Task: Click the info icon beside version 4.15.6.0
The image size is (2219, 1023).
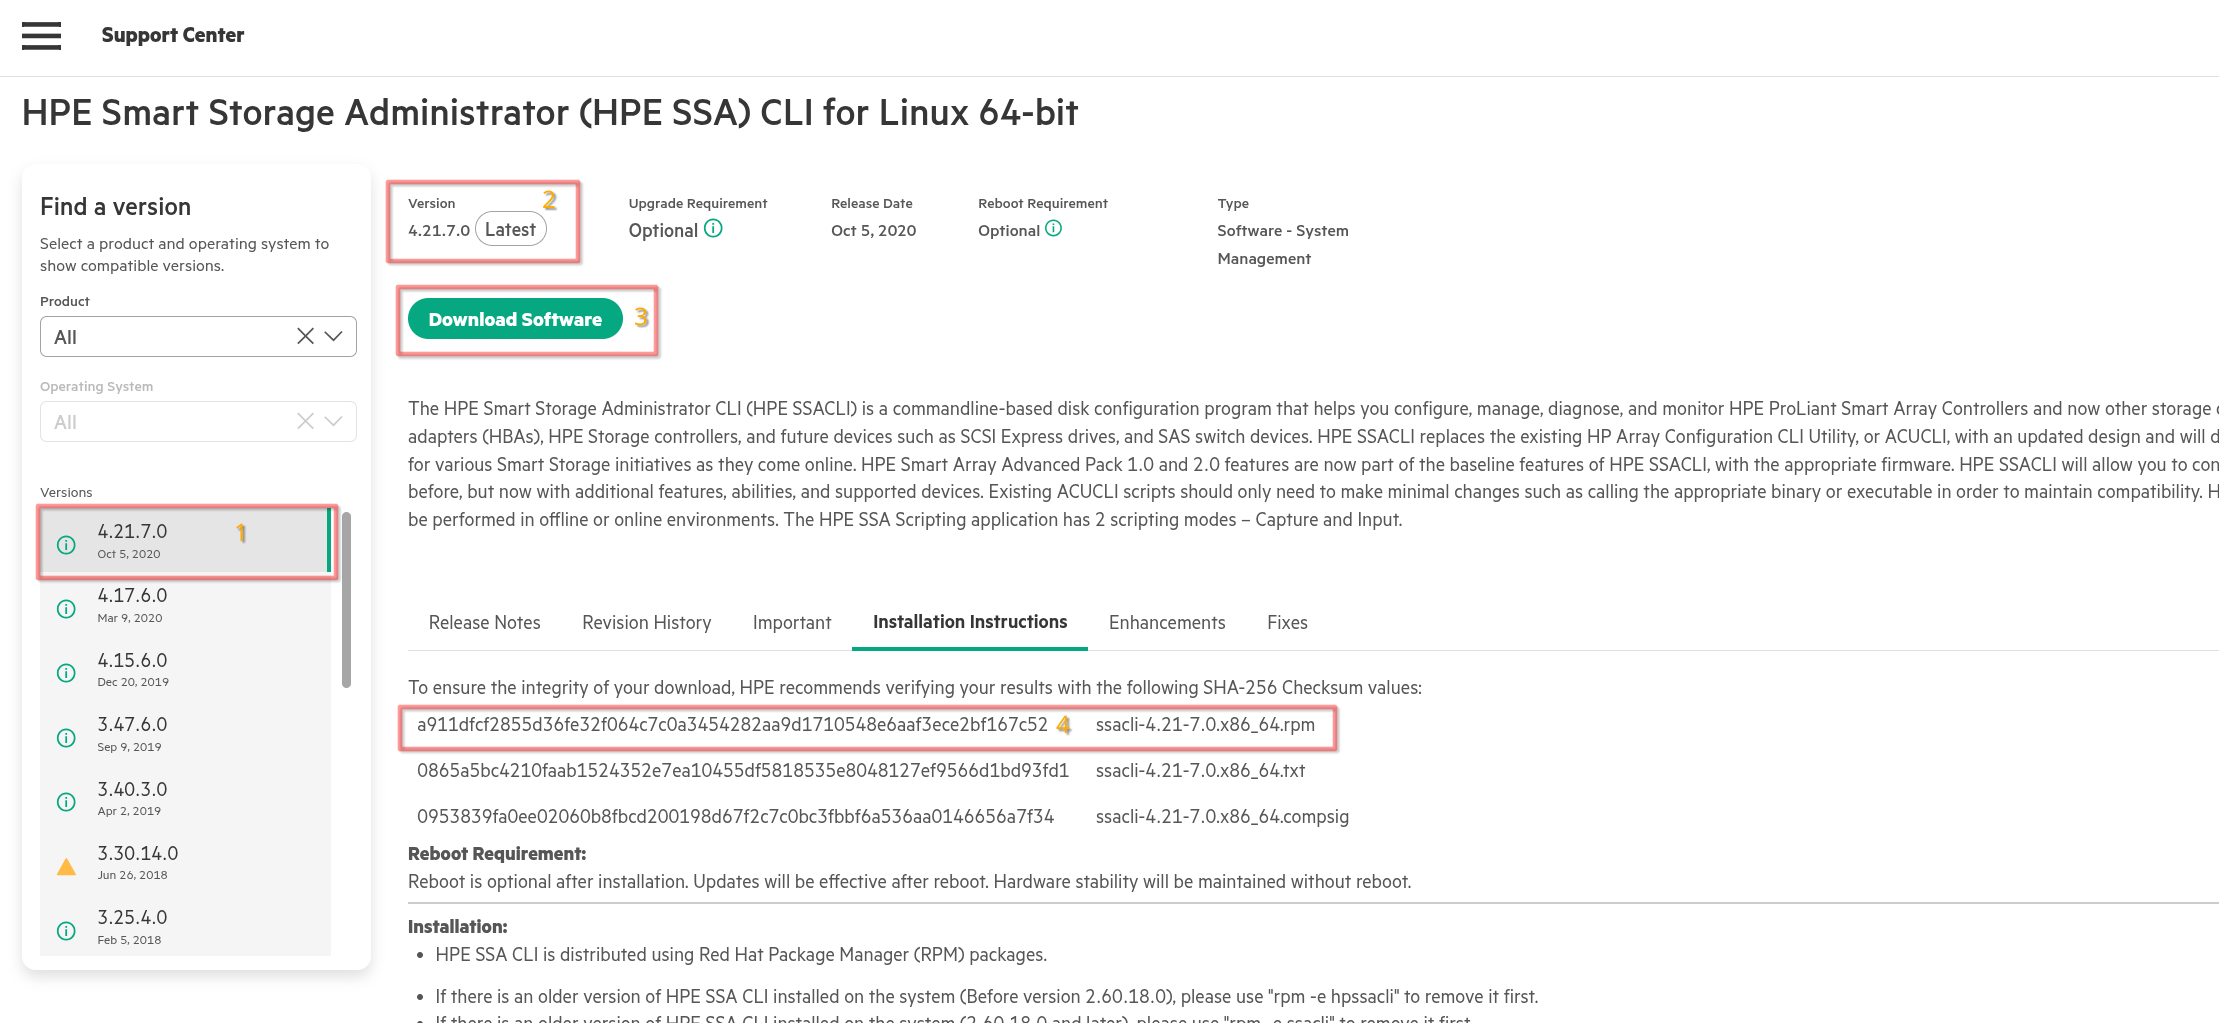Action: point(66,673)
